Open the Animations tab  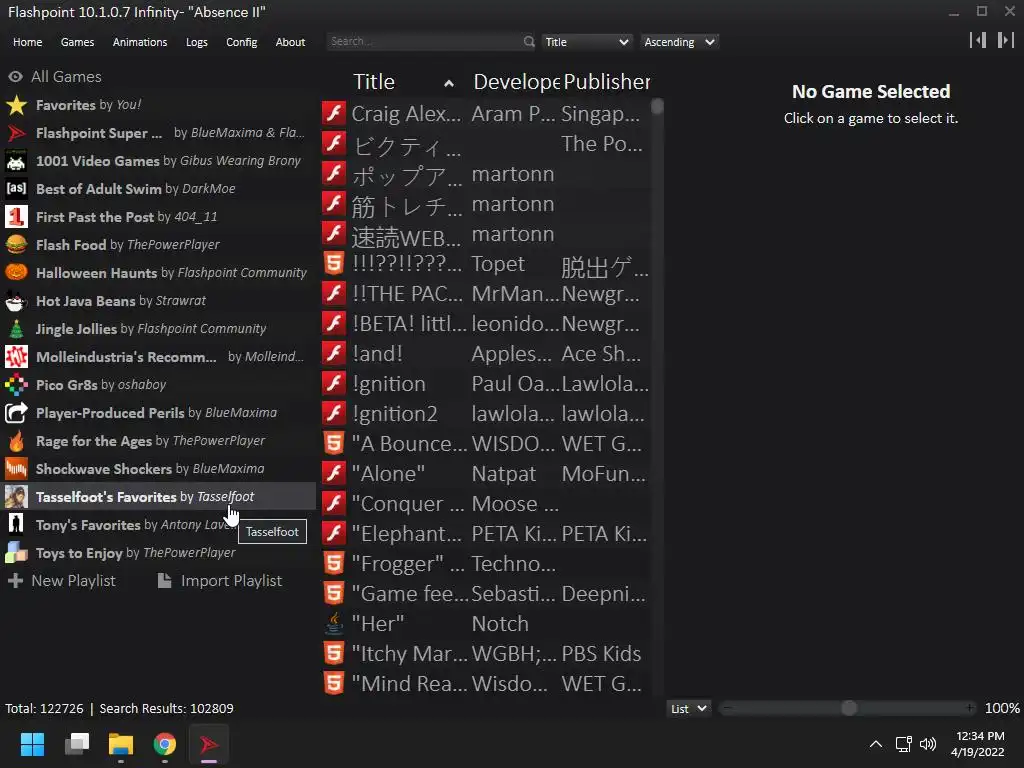[x=140, y=42]
